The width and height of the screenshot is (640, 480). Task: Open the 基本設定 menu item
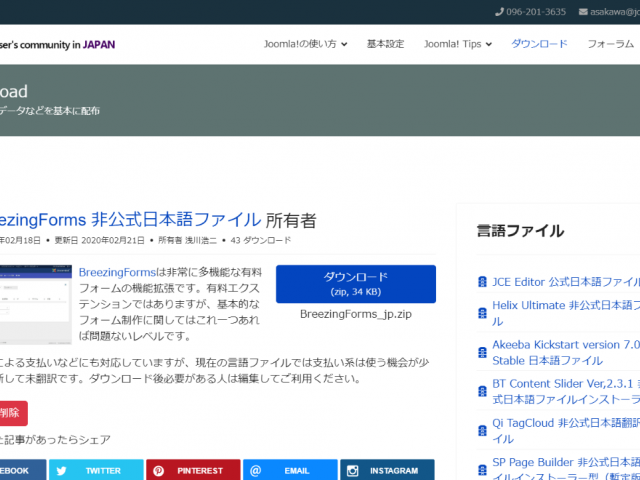coord(385,44)
